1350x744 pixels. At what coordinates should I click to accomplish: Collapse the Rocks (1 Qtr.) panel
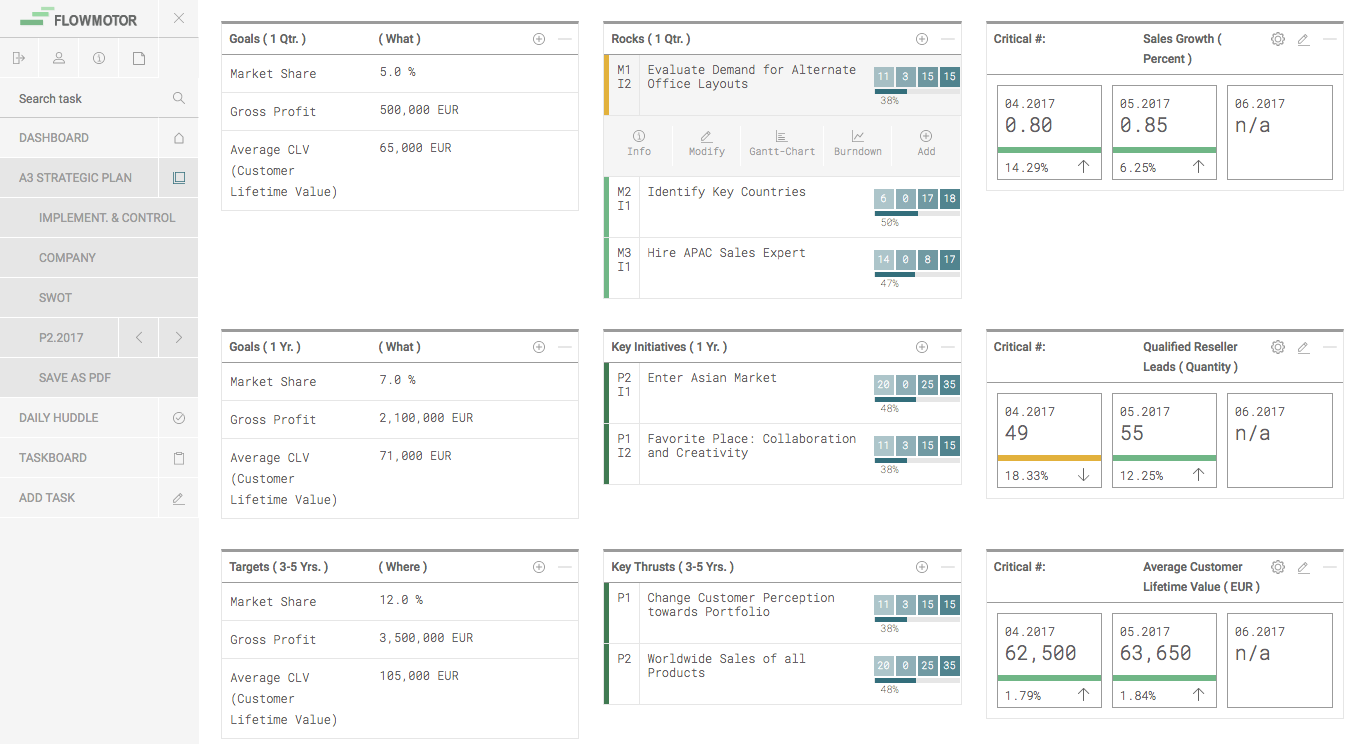click(948, 39)
